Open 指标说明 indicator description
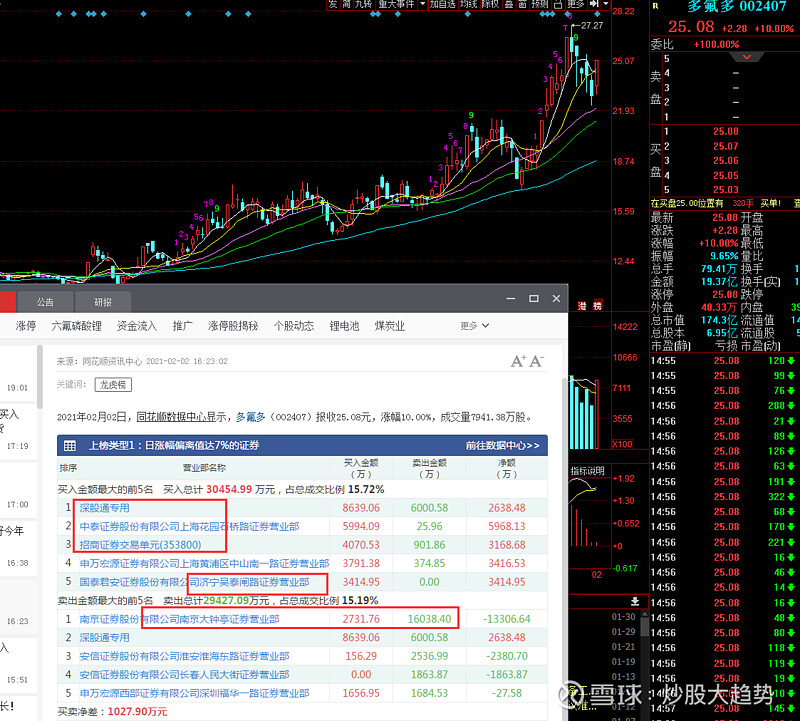The width and height of the screenshot is (800, 721). 587,471
